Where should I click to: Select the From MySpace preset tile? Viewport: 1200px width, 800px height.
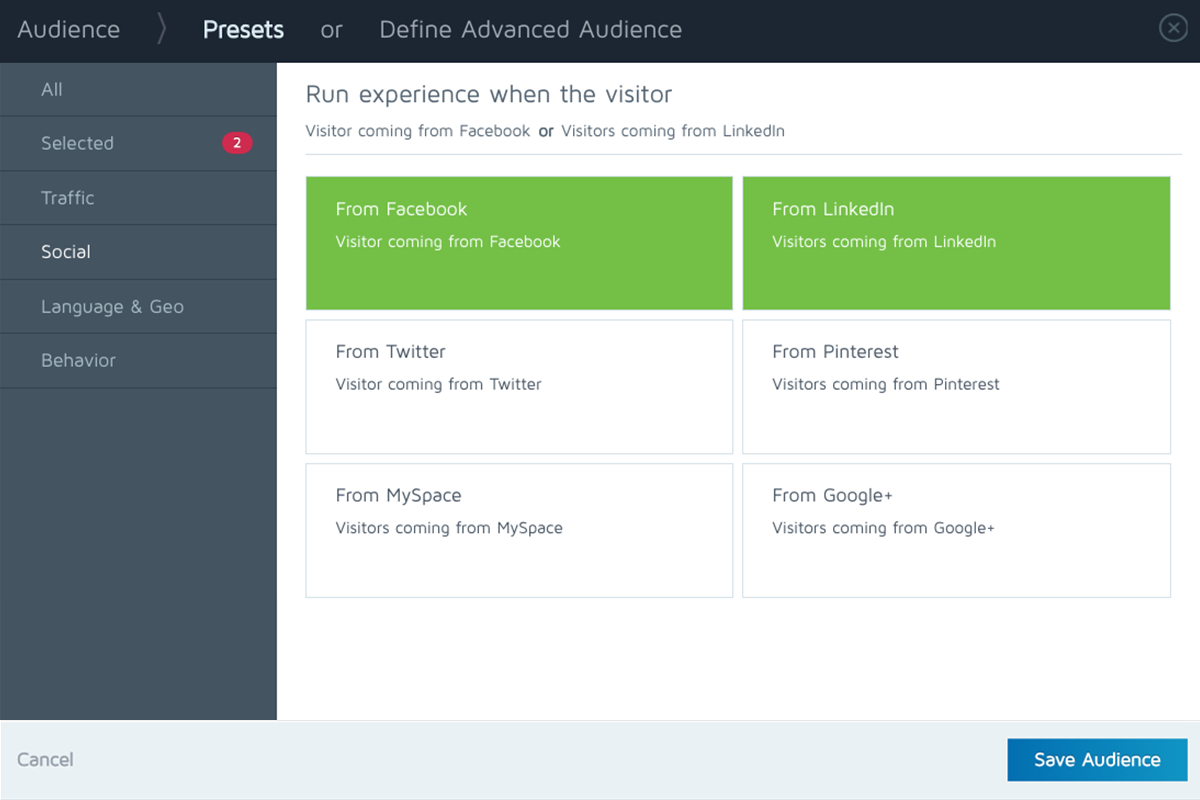[519, 530]
